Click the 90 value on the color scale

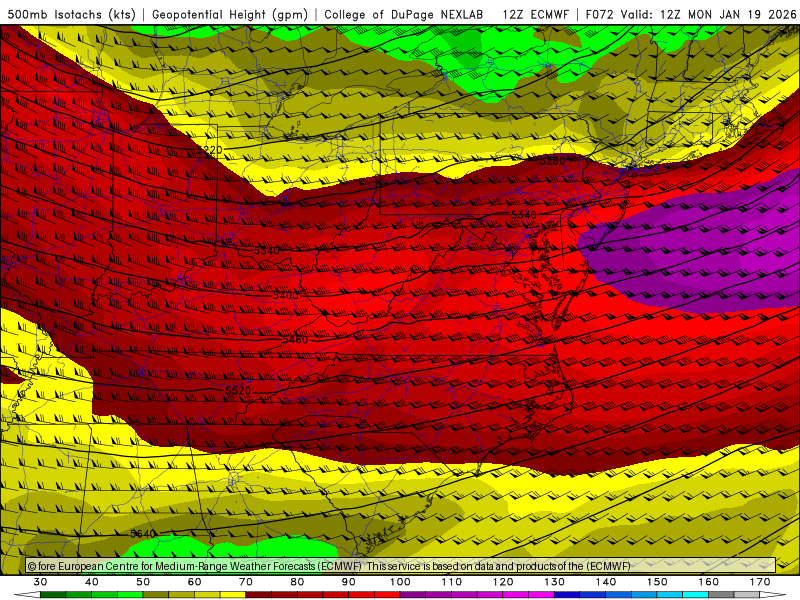tap(349, 582)
